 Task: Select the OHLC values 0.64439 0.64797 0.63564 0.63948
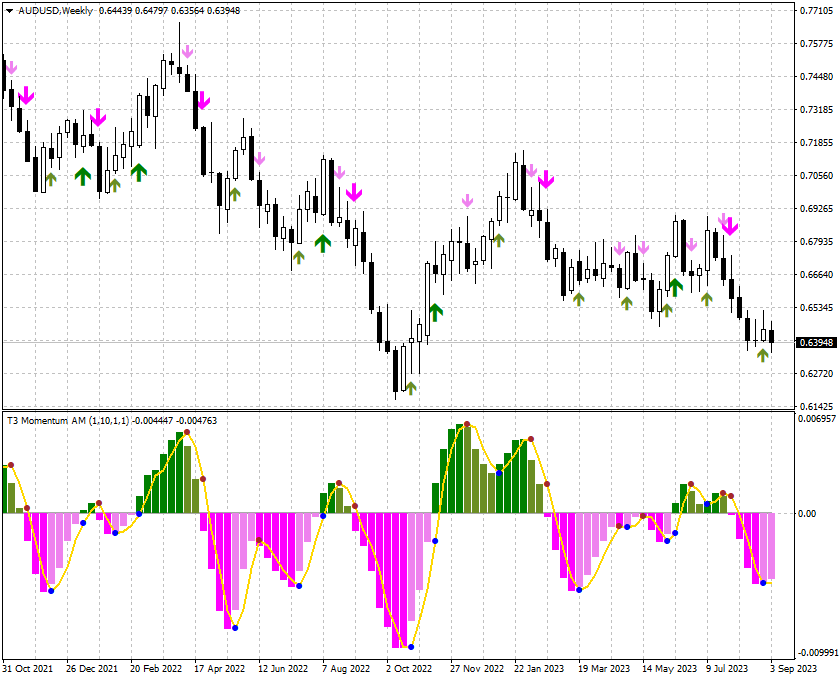[169, 11]
